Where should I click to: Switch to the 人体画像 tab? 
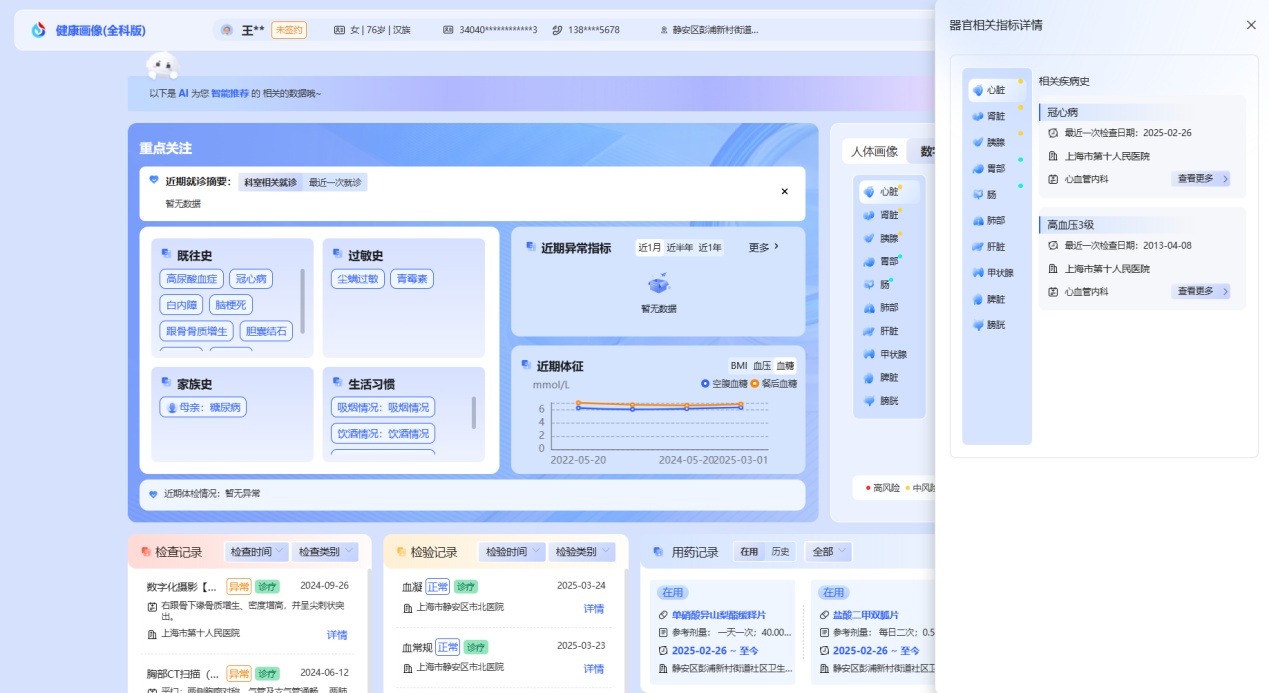click(x=874, y=151)
